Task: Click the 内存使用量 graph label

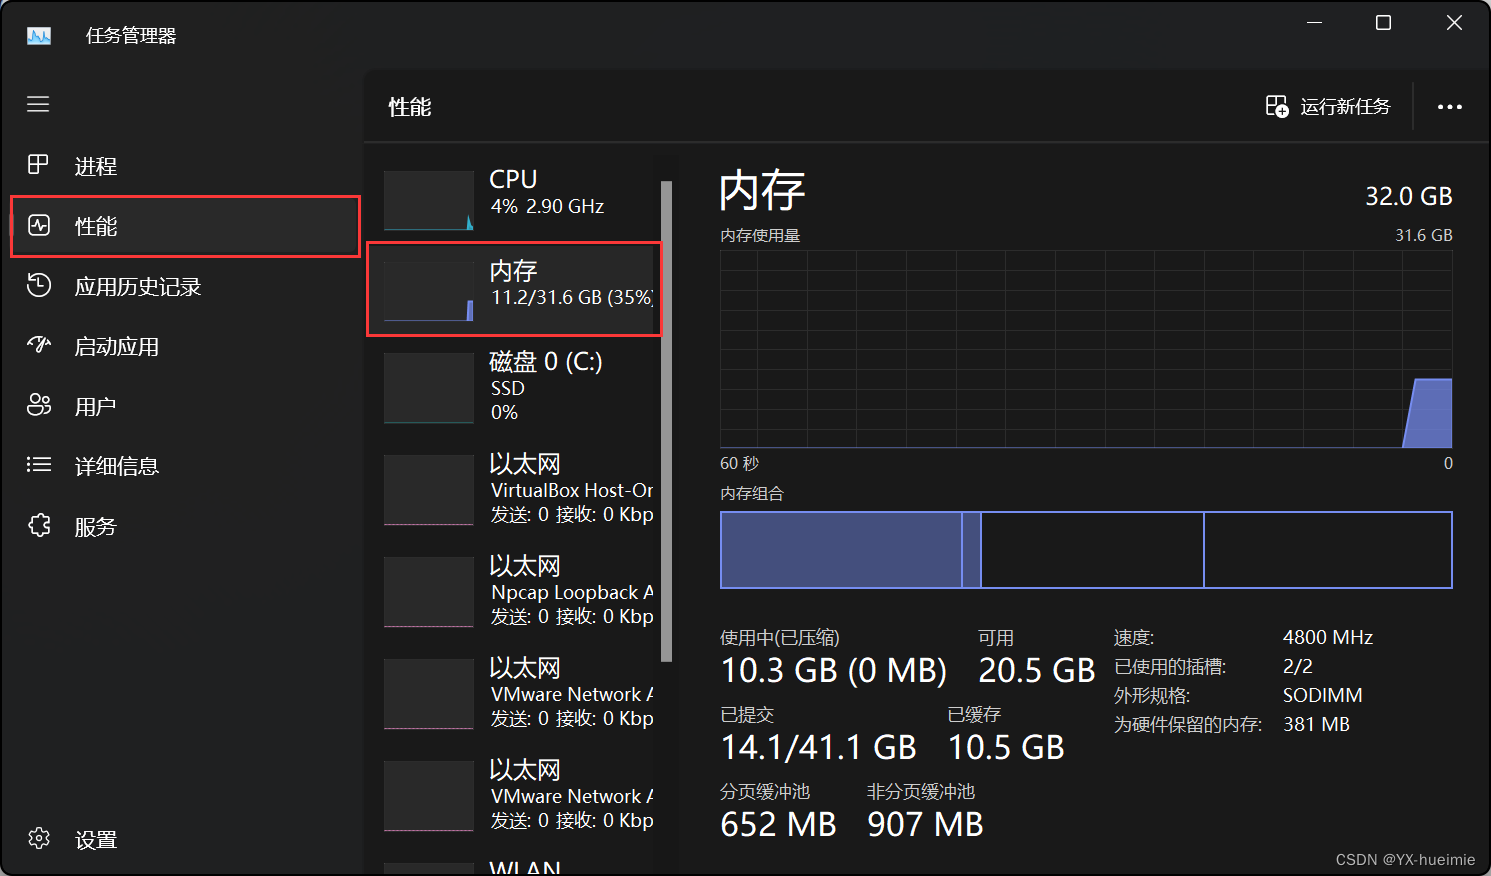Action: 760,236
